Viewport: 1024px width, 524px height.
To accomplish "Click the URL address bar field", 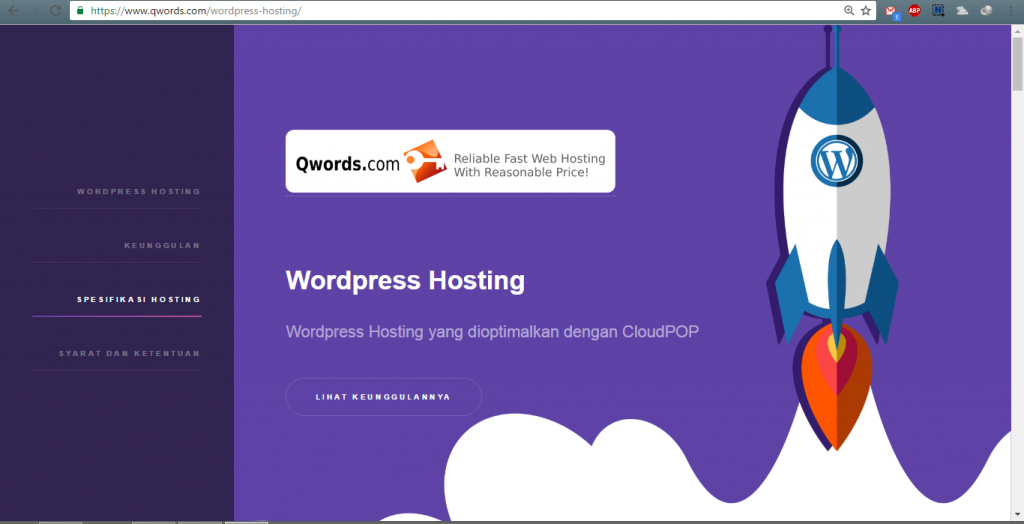I will [450, 11].
